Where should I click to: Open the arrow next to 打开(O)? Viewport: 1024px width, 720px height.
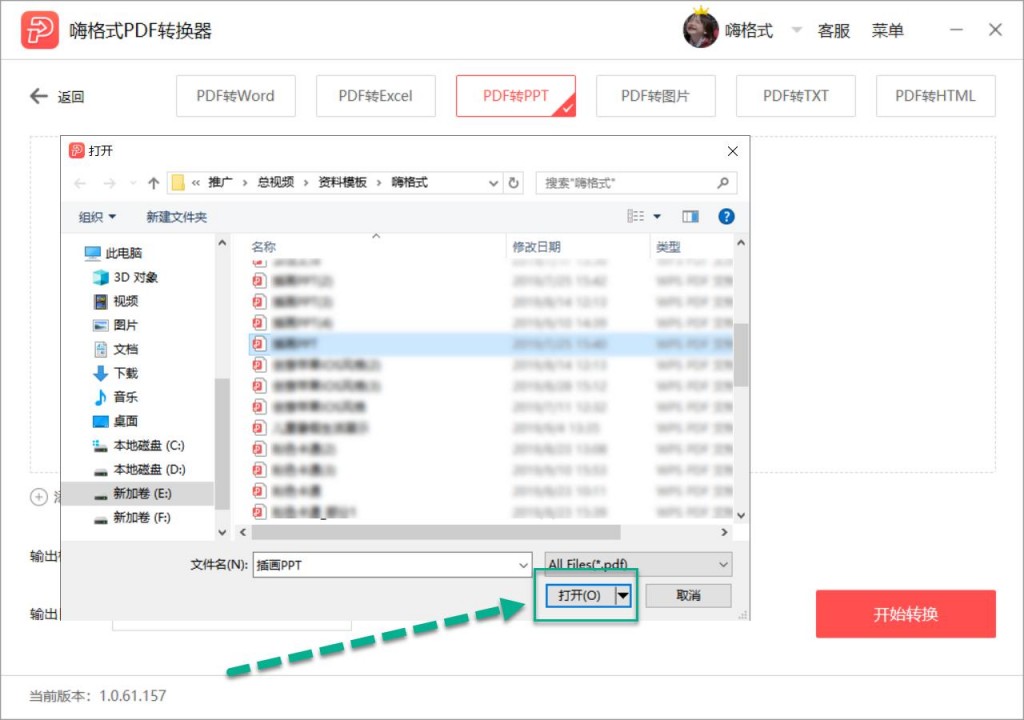pyautogui.click(x=624, y=595)
